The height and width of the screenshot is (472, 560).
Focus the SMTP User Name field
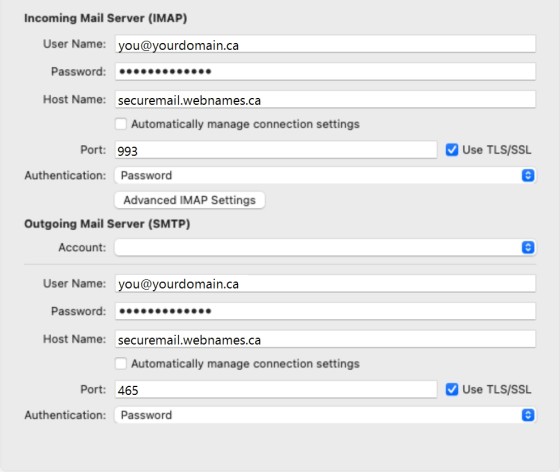(325, 284)
